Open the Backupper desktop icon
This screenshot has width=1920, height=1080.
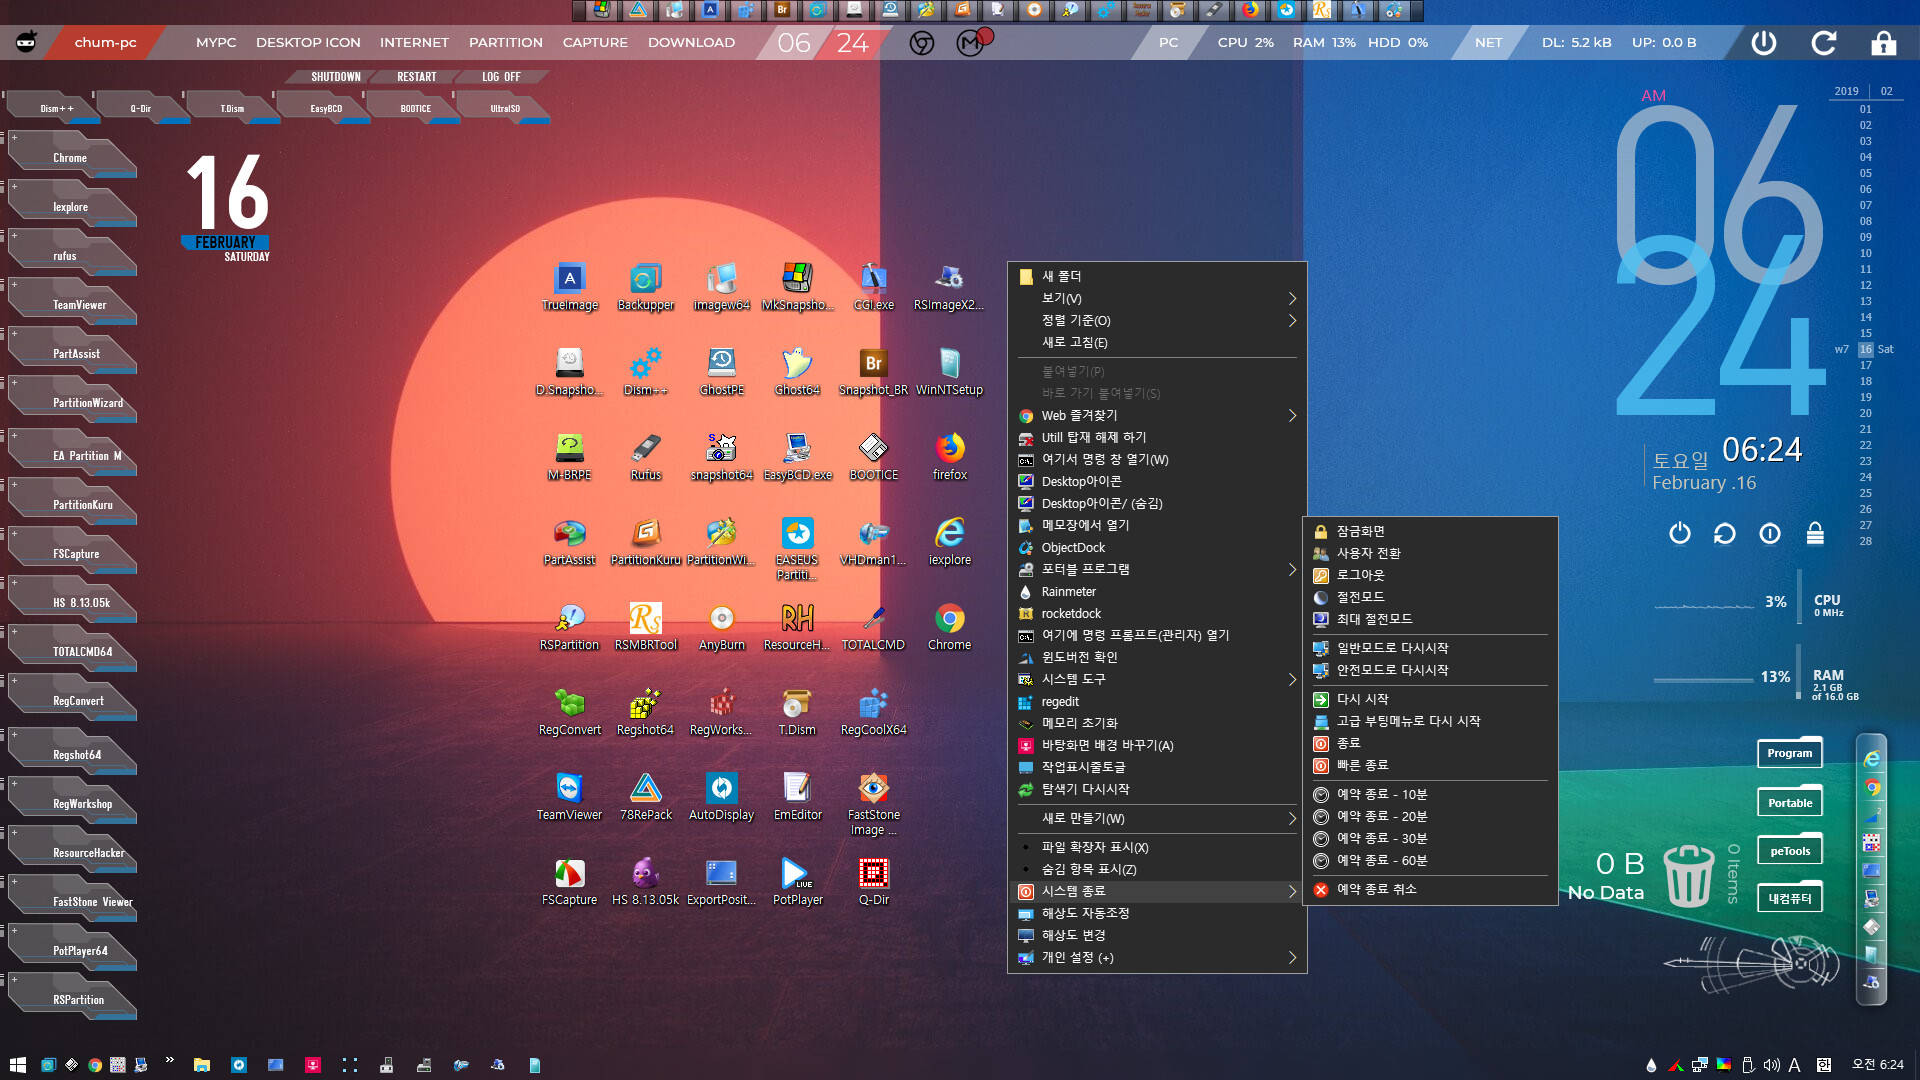645,287
